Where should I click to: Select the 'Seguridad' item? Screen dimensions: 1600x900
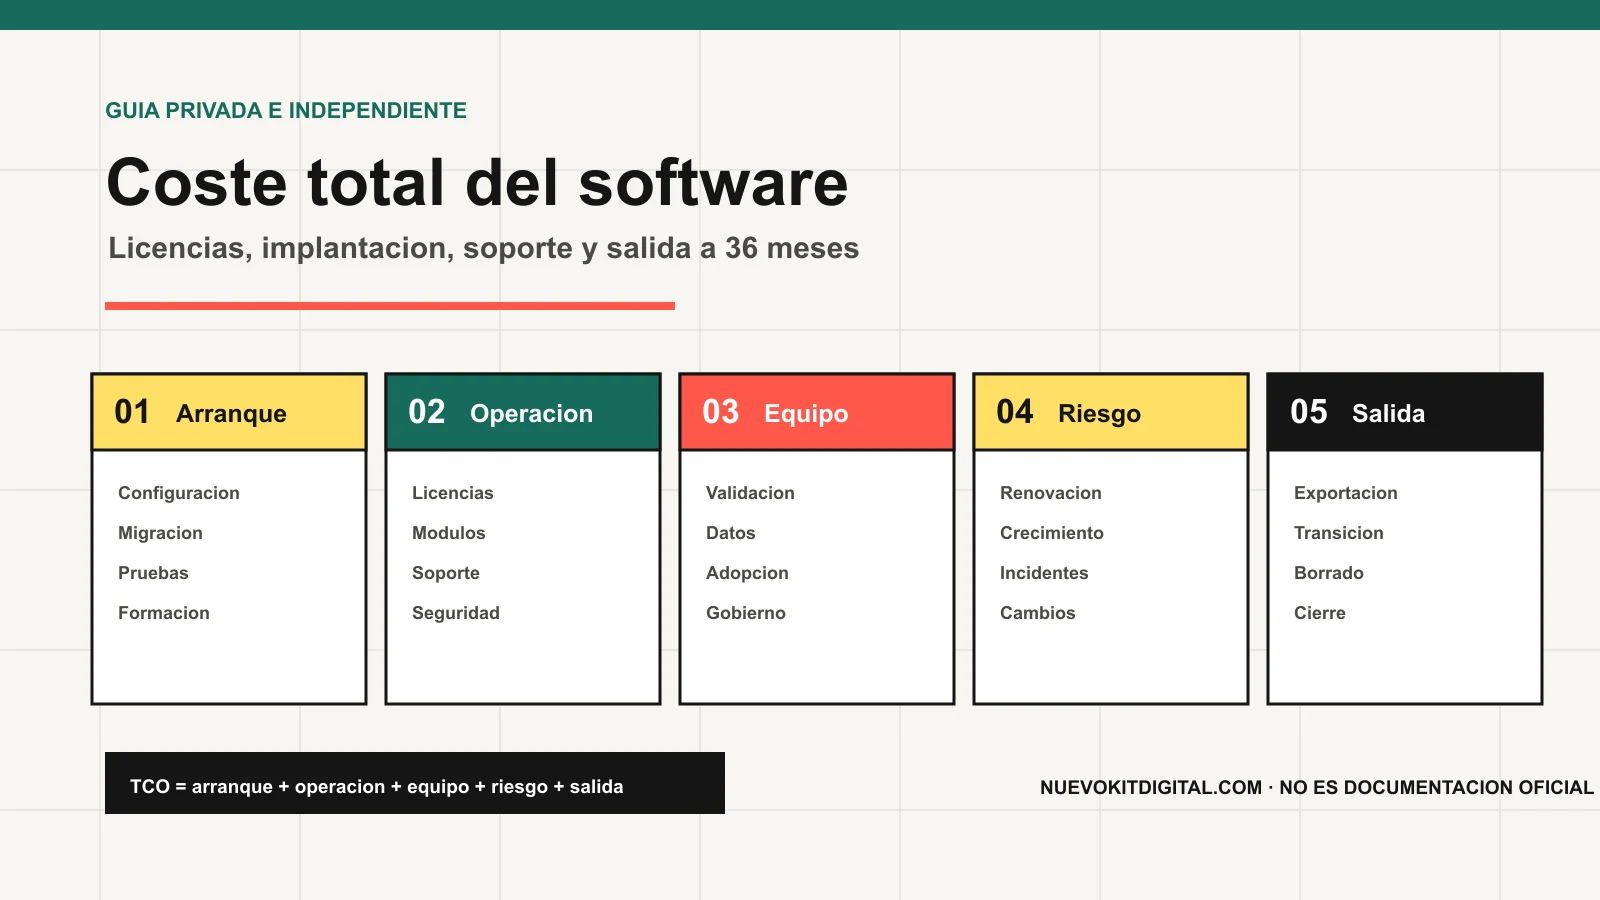(x=456, y=613)
